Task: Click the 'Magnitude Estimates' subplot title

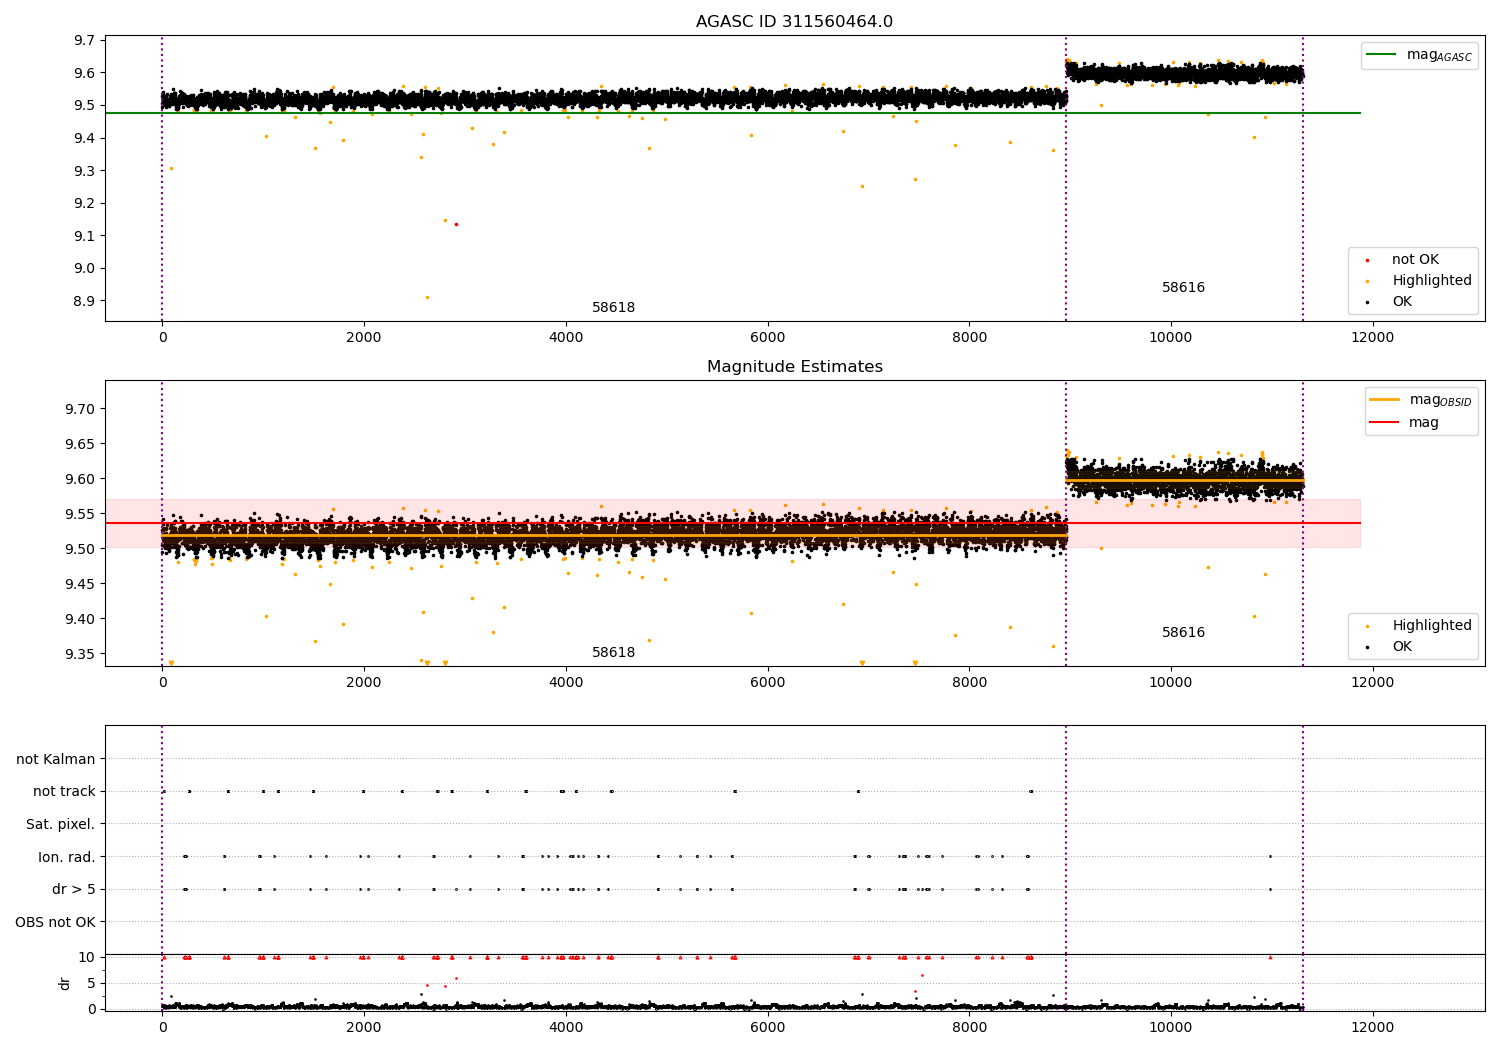Action: (x=794, y=367)
